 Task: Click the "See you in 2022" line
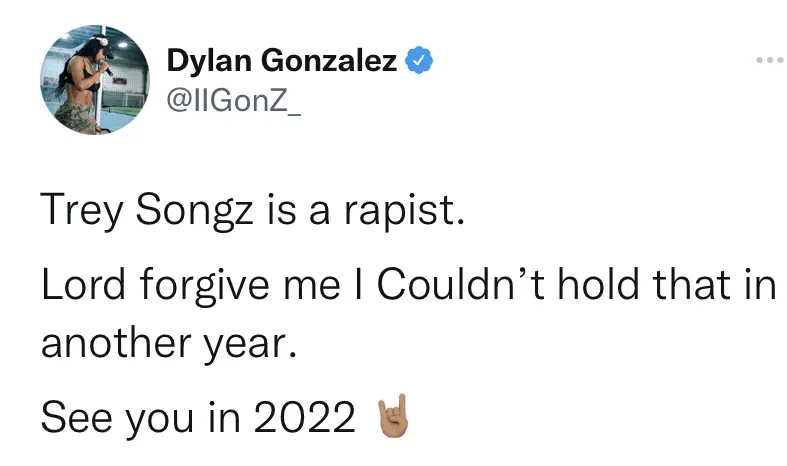point(198,418)
